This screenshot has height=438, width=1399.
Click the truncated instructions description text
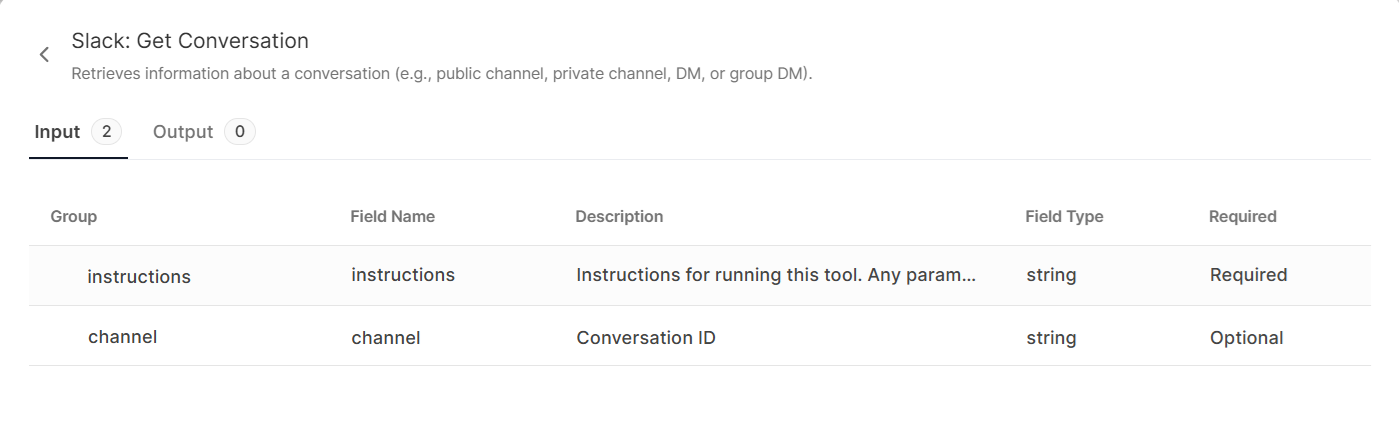(x=776, y=275)
